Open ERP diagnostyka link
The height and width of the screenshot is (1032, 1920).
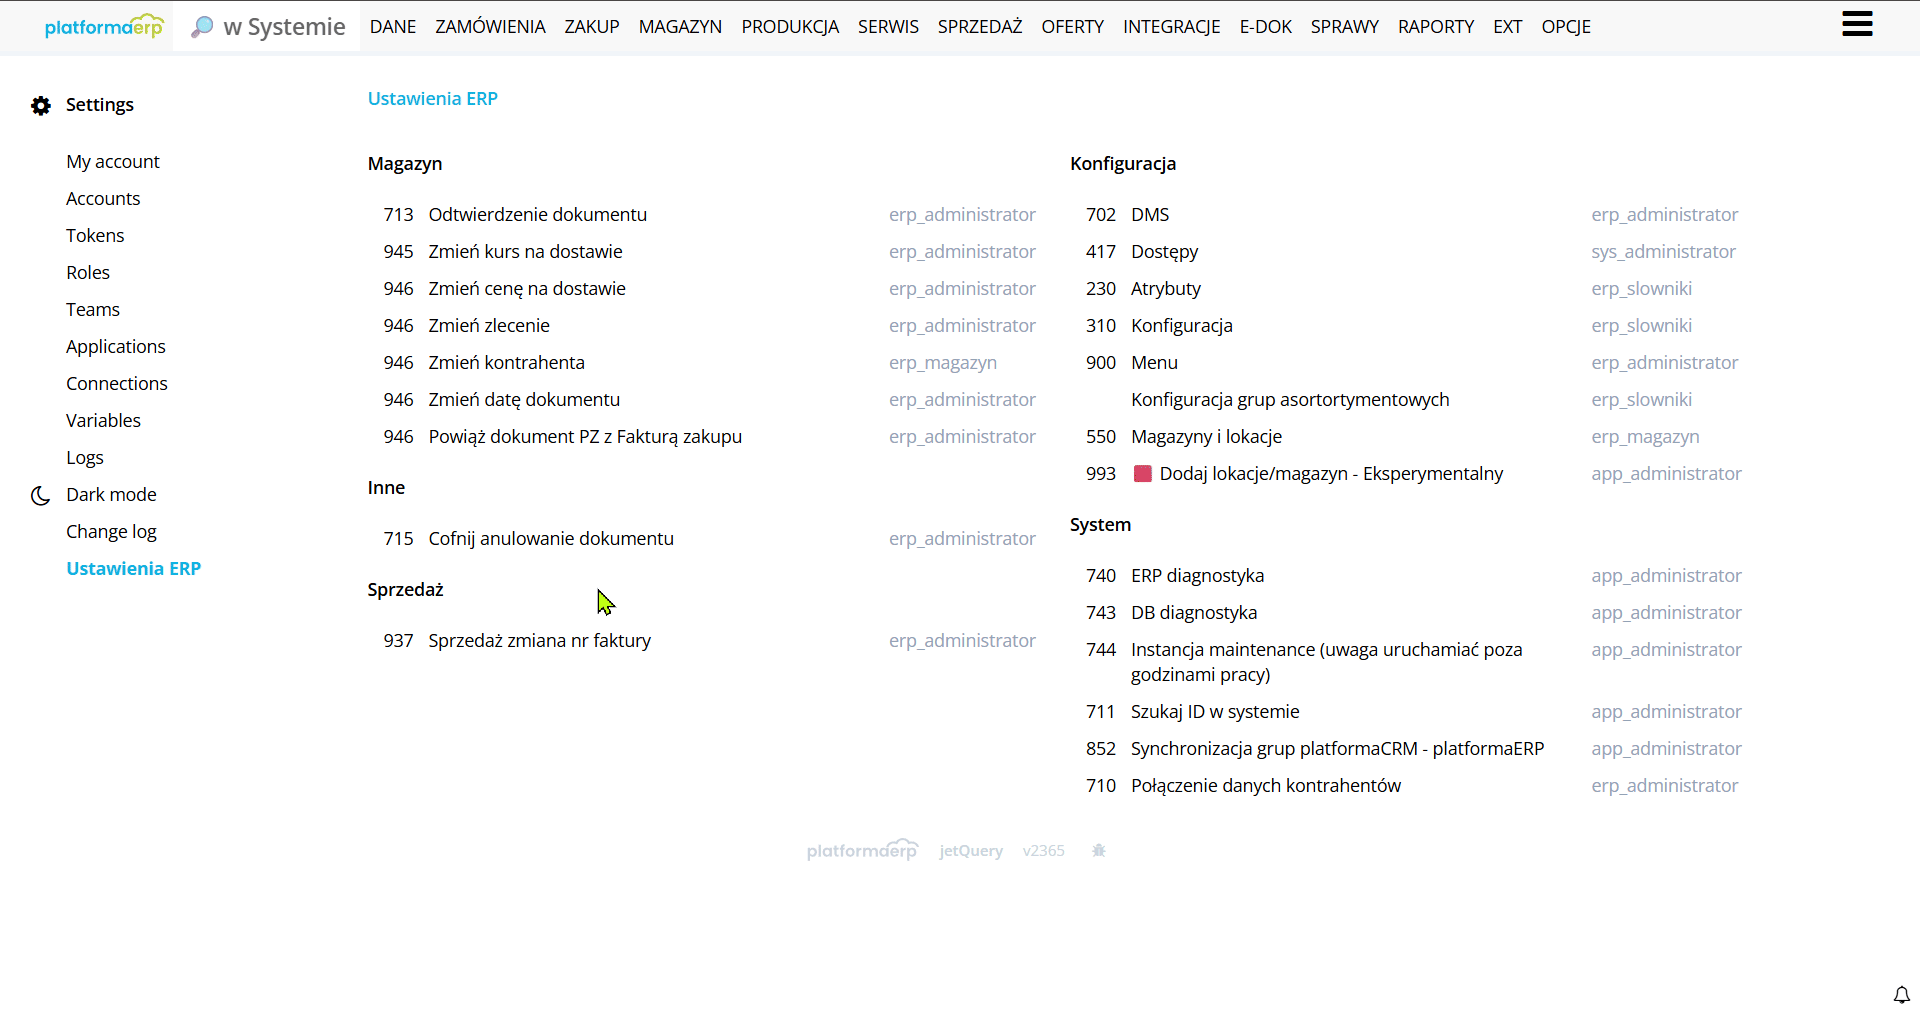[1197, 576]
